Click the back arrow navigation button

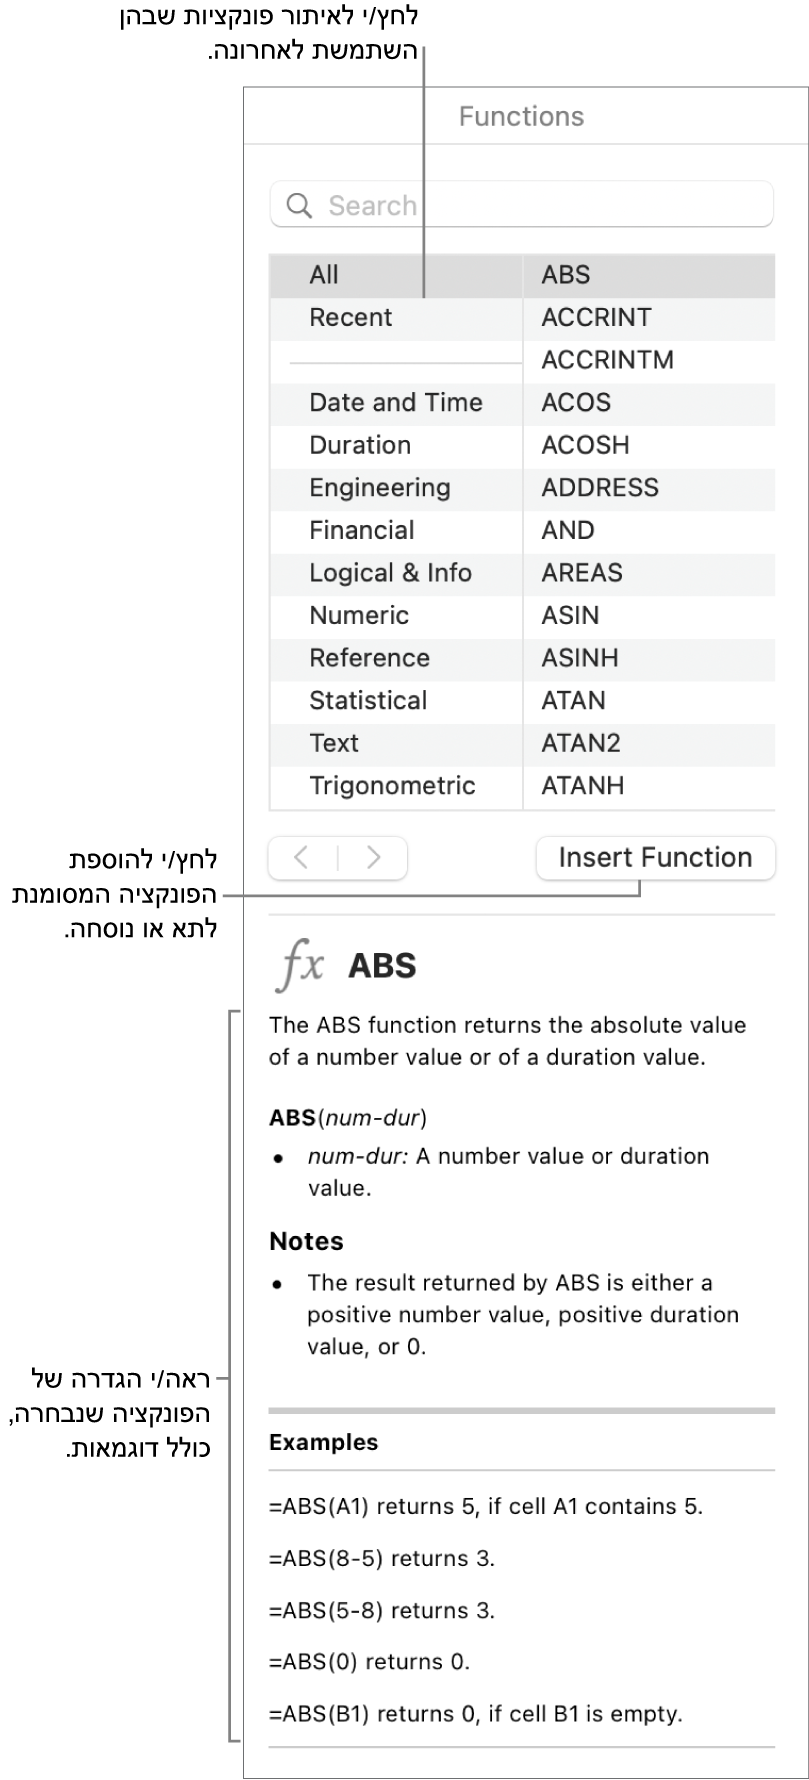coord(301,858)
